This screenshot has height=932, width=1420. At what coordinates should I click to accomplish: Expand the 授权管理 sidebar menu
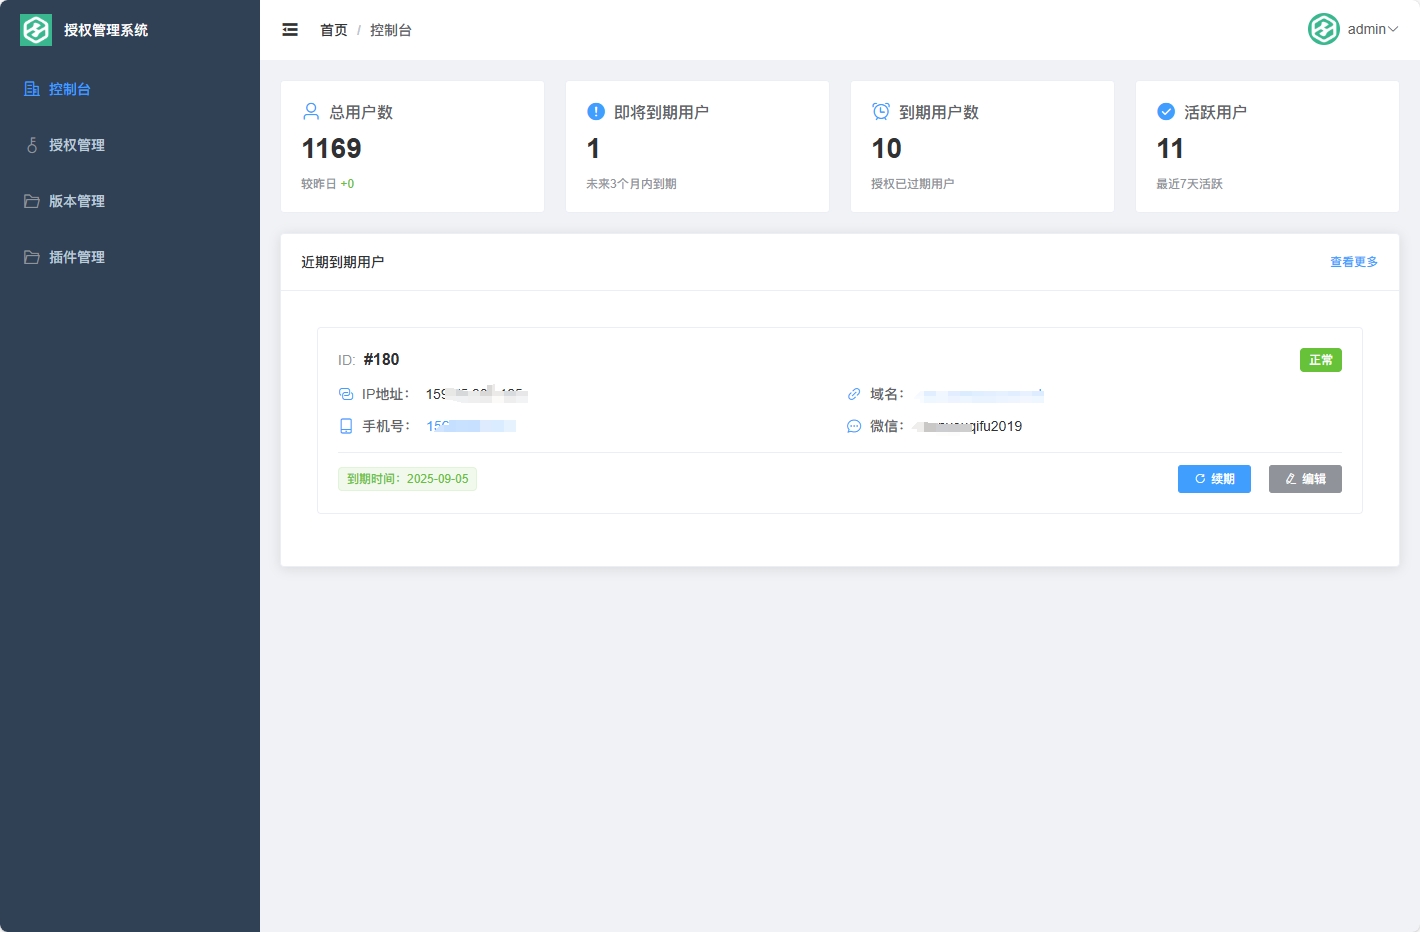pyautogui.click(x=77, y=145)
